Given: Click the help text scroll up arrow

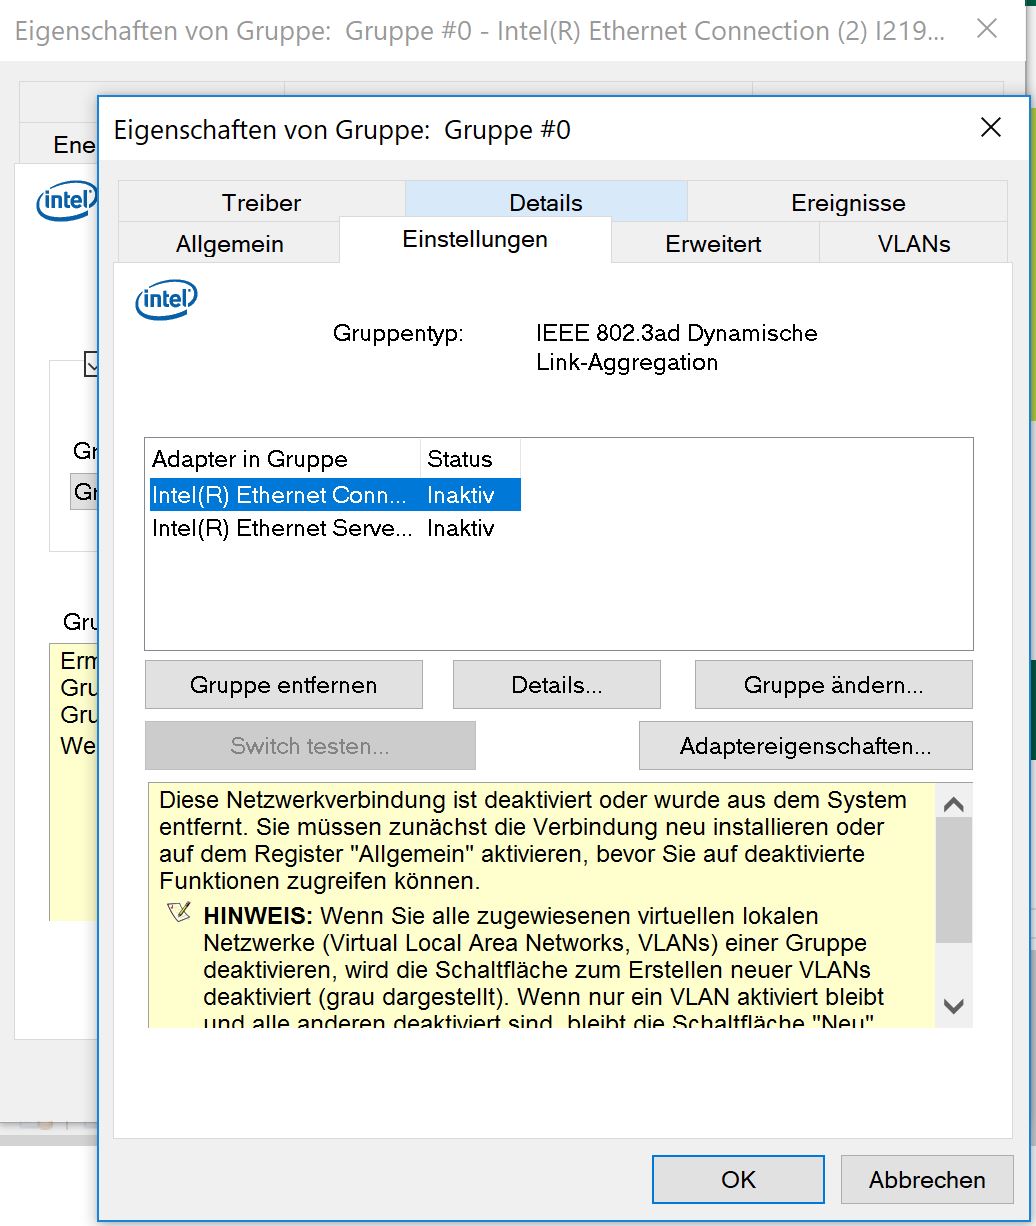Looking at the screenshot, I should 954,804.
